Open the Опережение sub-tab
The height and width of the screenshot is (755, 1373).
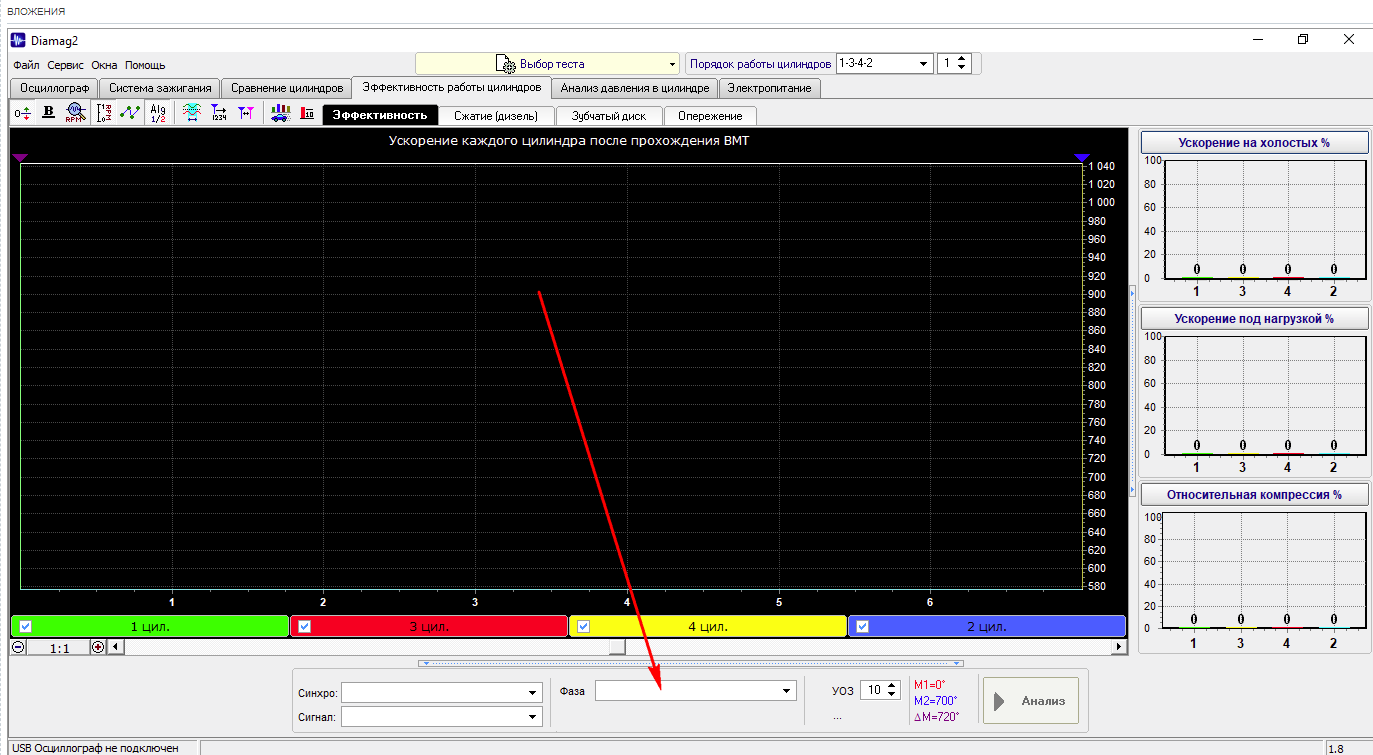tap(710, 115)
